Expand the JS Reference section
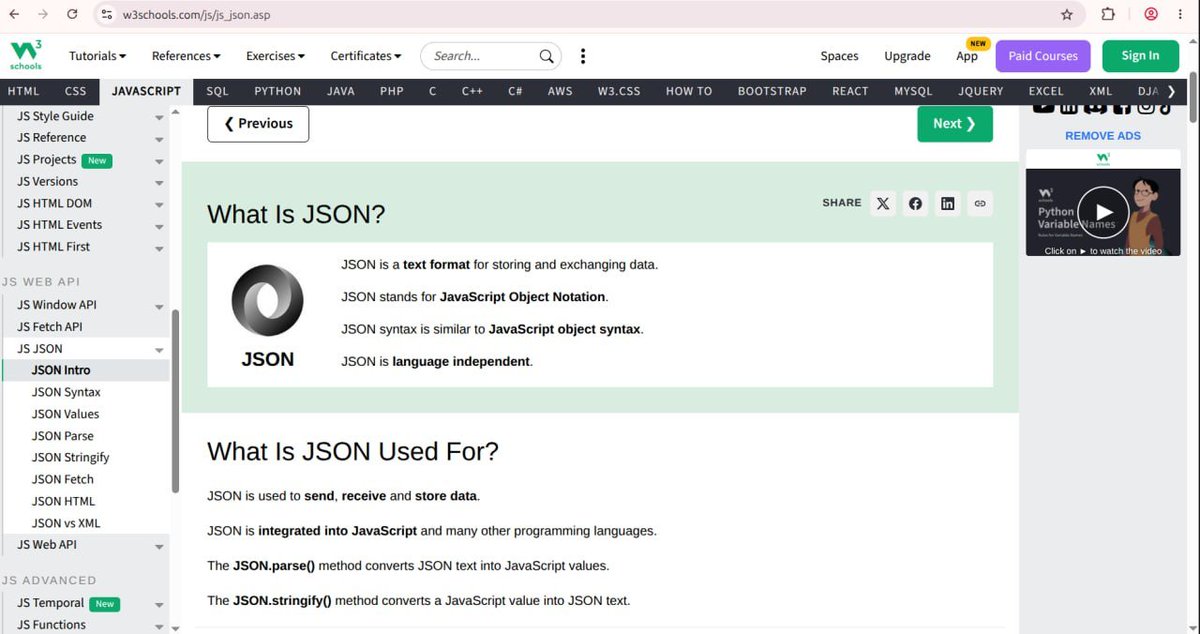This screenshot has width=1200, height=634. pyautogui.click(x=159, y=139)
